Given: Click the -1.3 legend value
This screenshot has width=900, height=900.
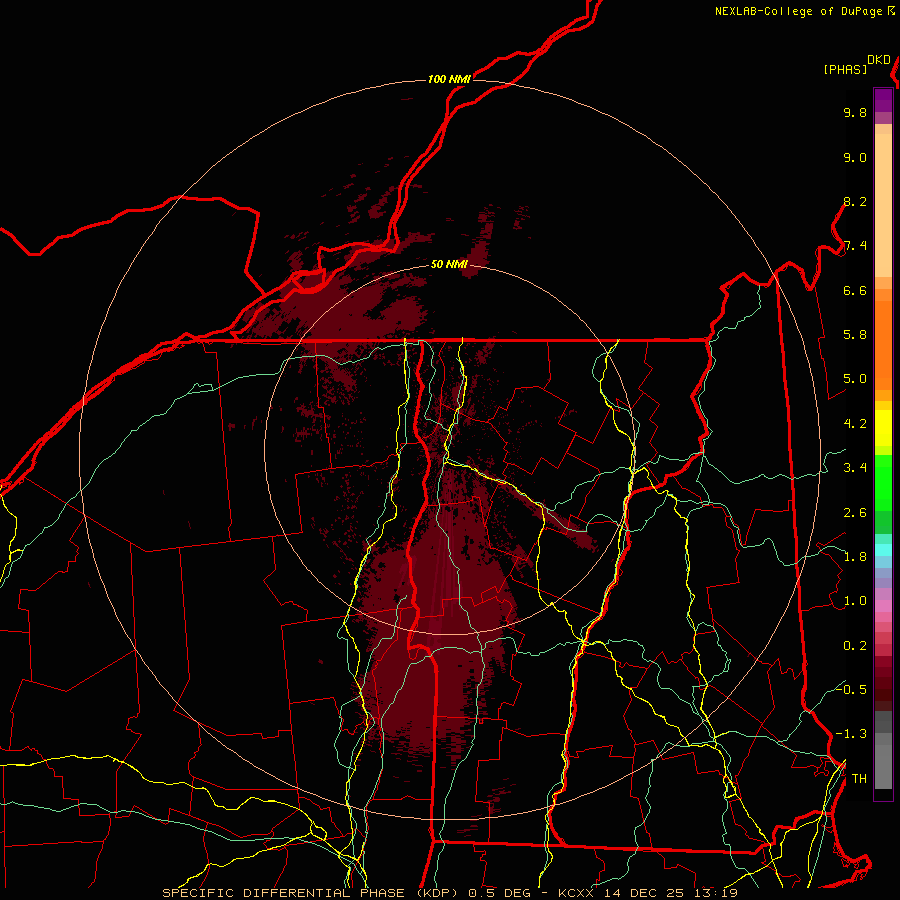Looking at the screenshot, I should 851,734.
